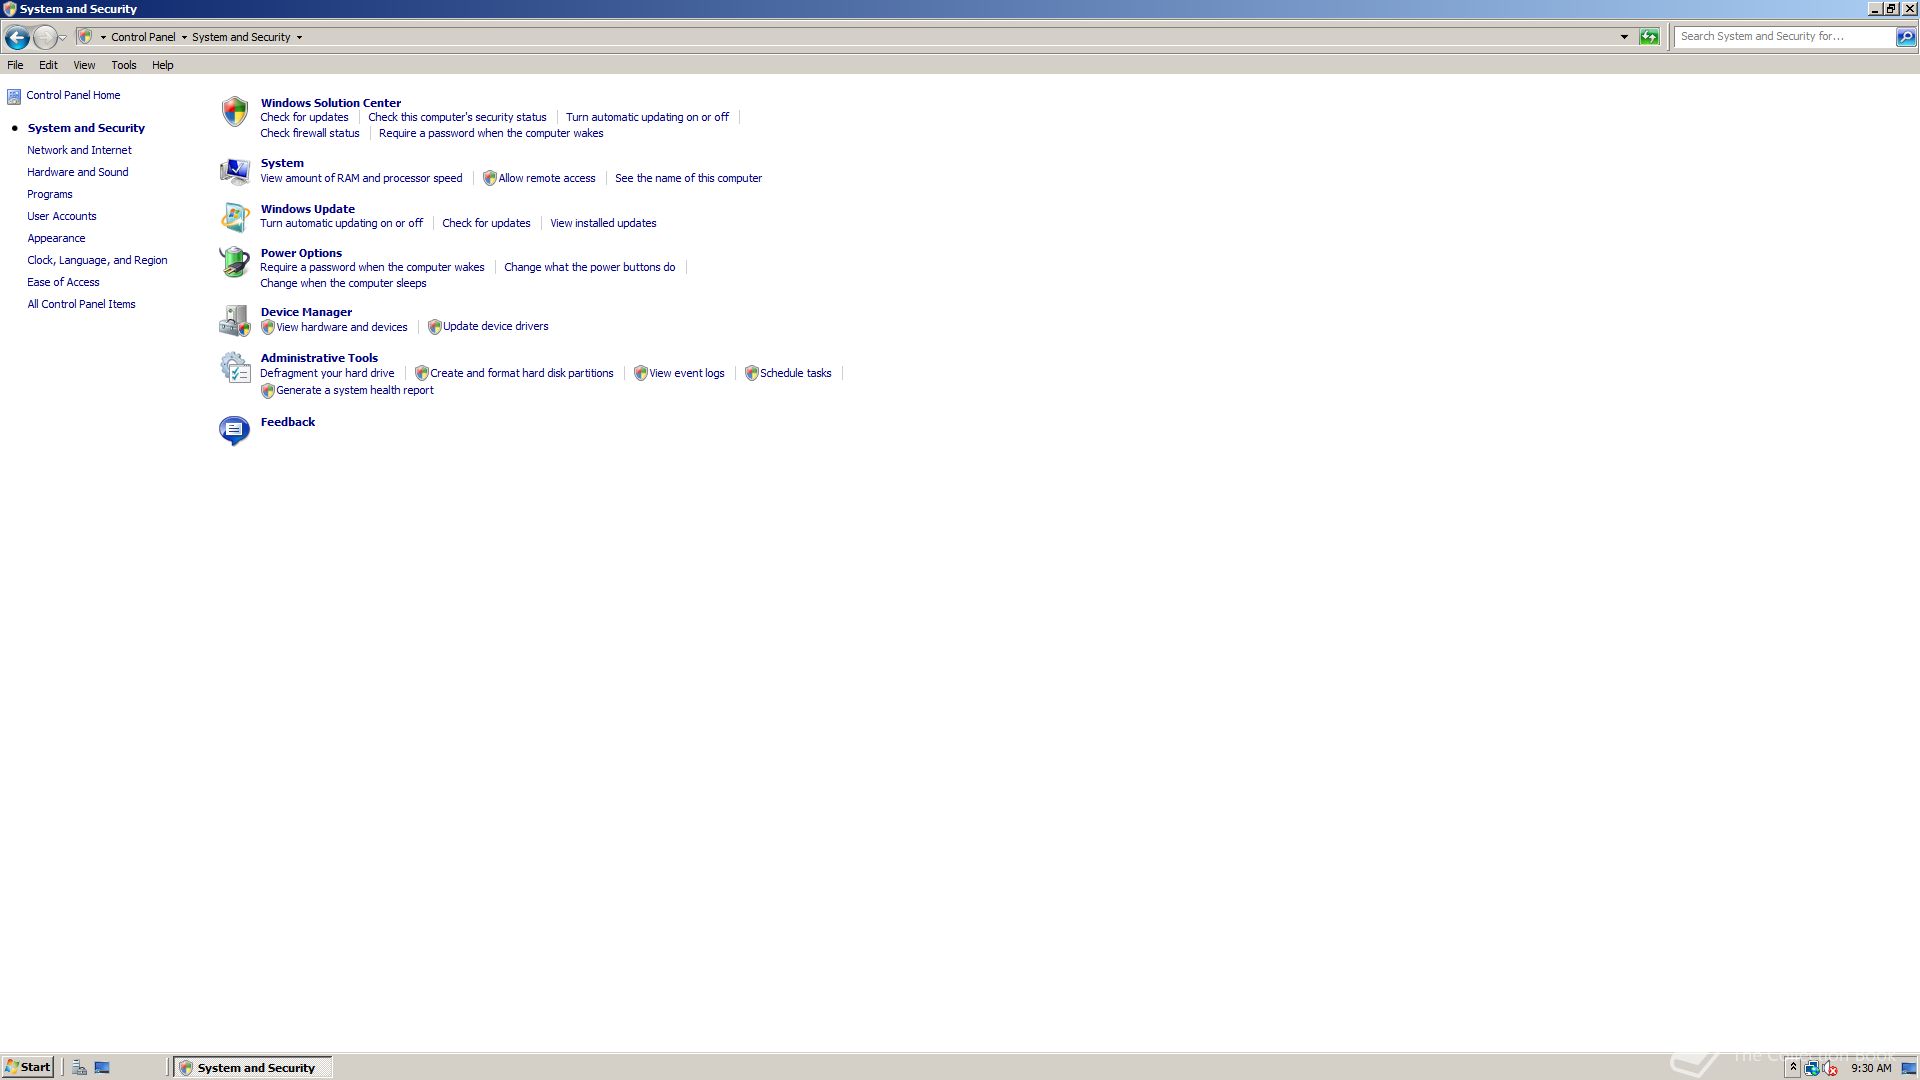Open Server Manager from quick launch
1920x1080 pixels.
pos(79,1067)
